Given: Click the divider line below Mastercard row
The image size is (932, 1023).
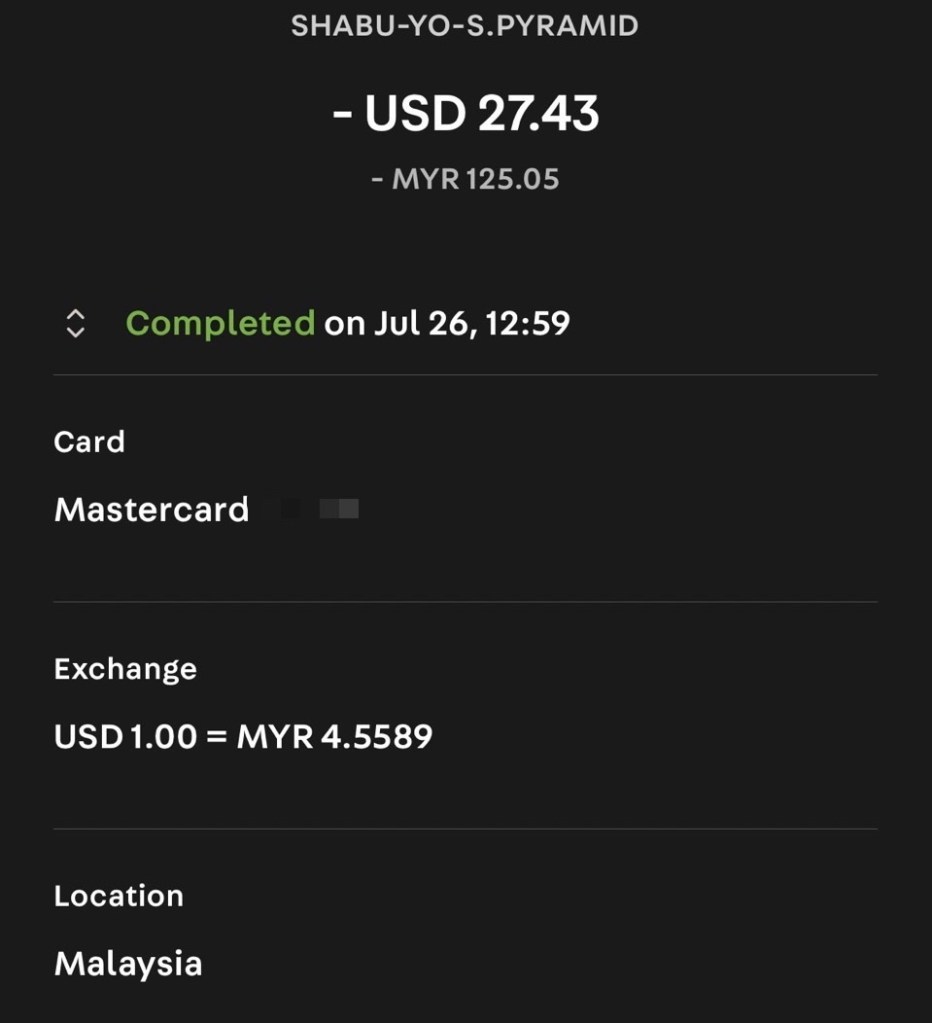Looking at the screenshot, I should tap(465, 602).
